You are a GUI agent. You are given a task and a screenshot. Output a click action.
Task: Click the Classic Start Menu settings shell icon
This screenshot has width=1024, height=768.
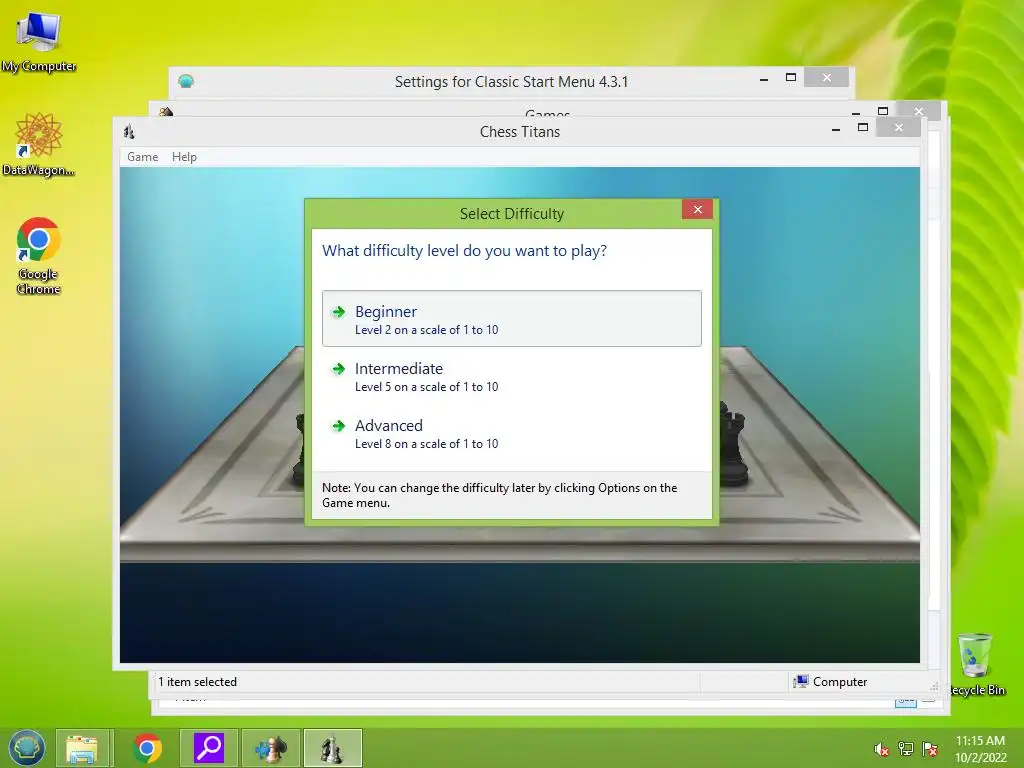pyautogui.click(x=186, y=81)
